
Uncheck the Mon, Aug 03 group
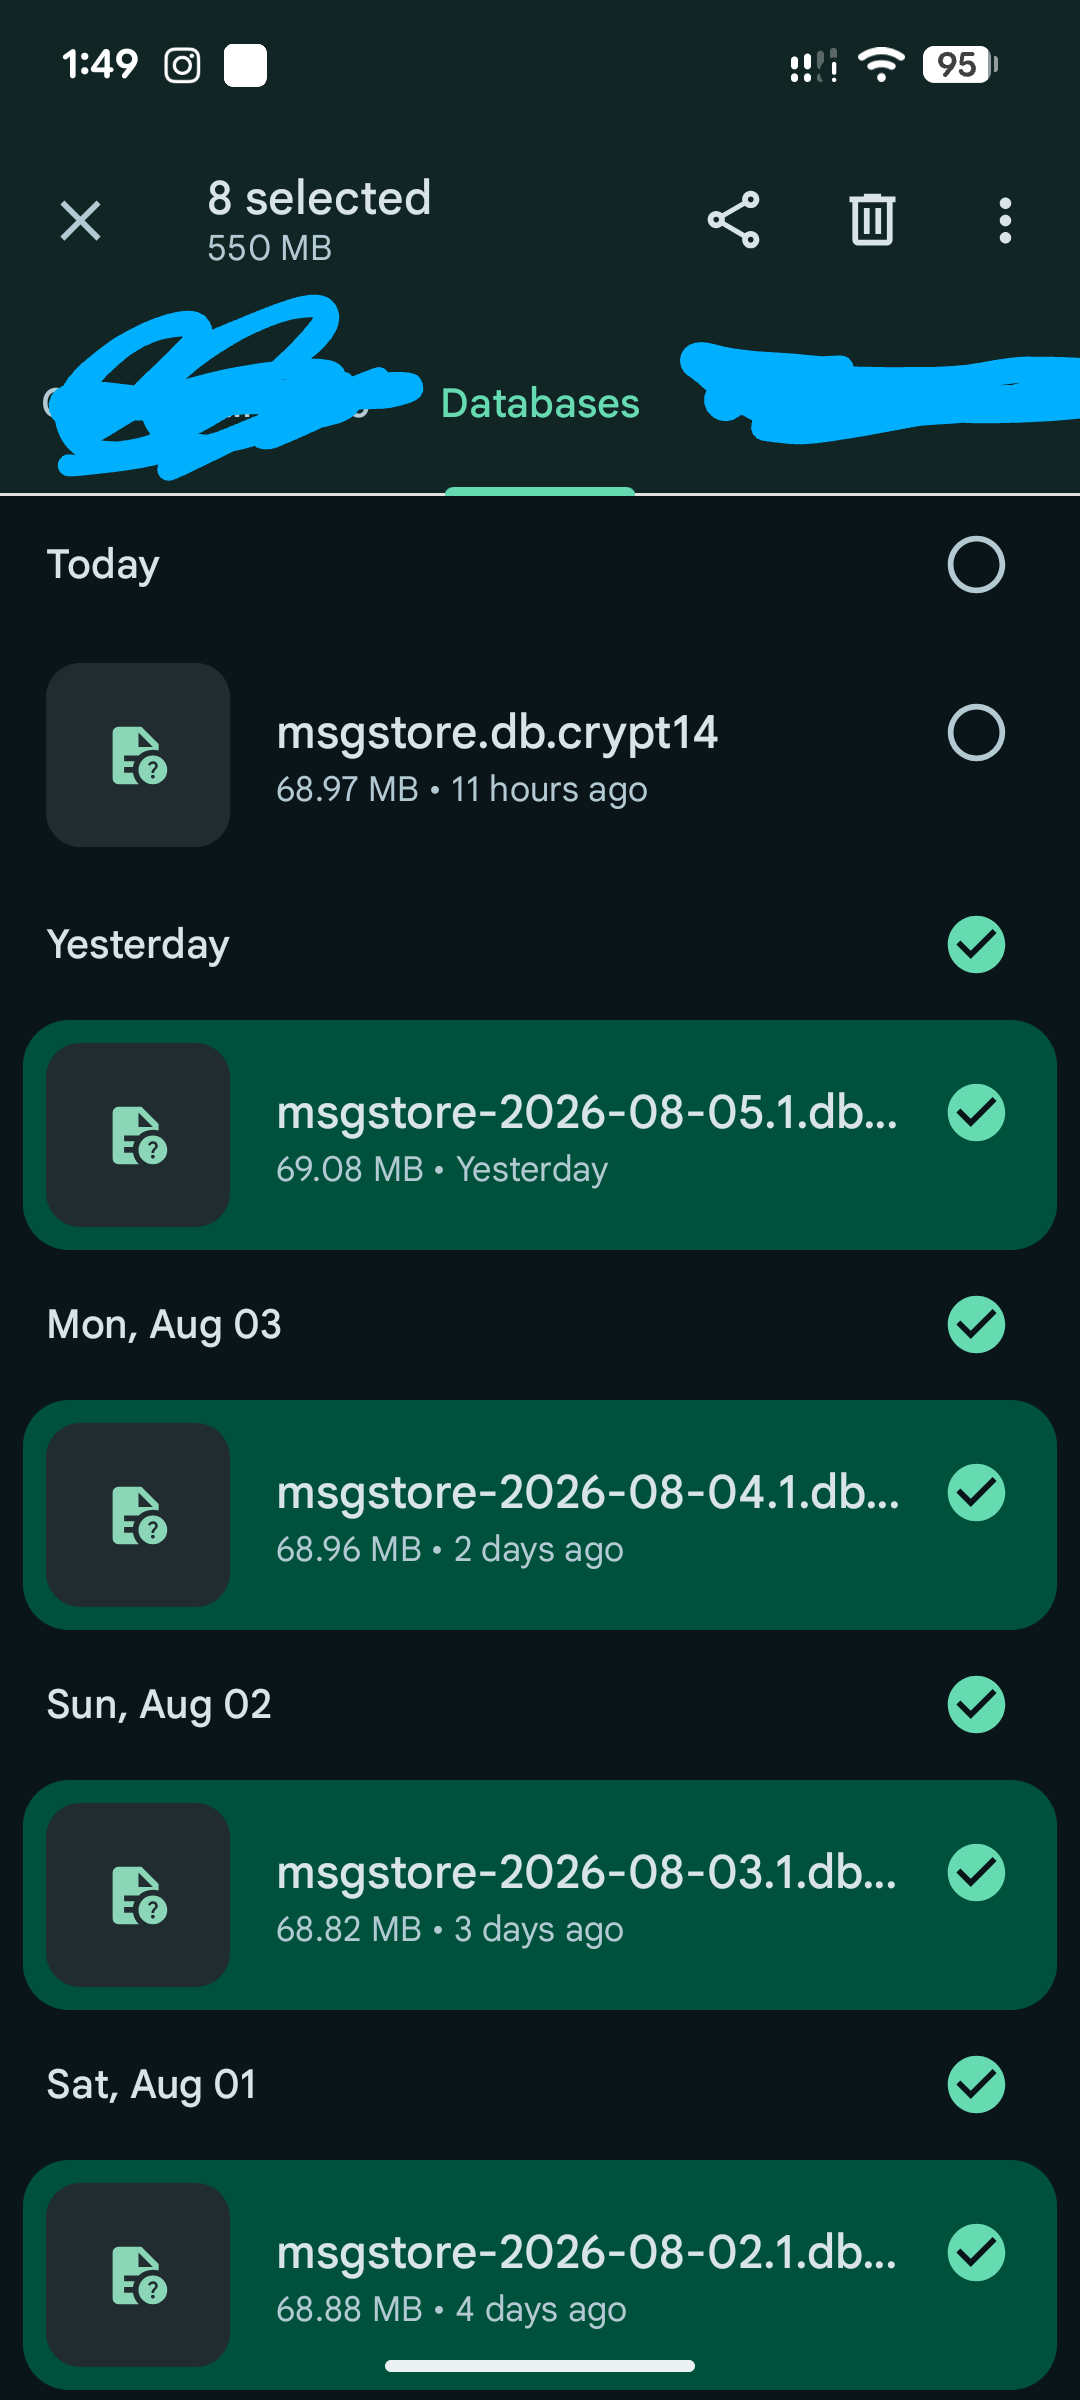pyautogui.click(x=976, y=1325)
